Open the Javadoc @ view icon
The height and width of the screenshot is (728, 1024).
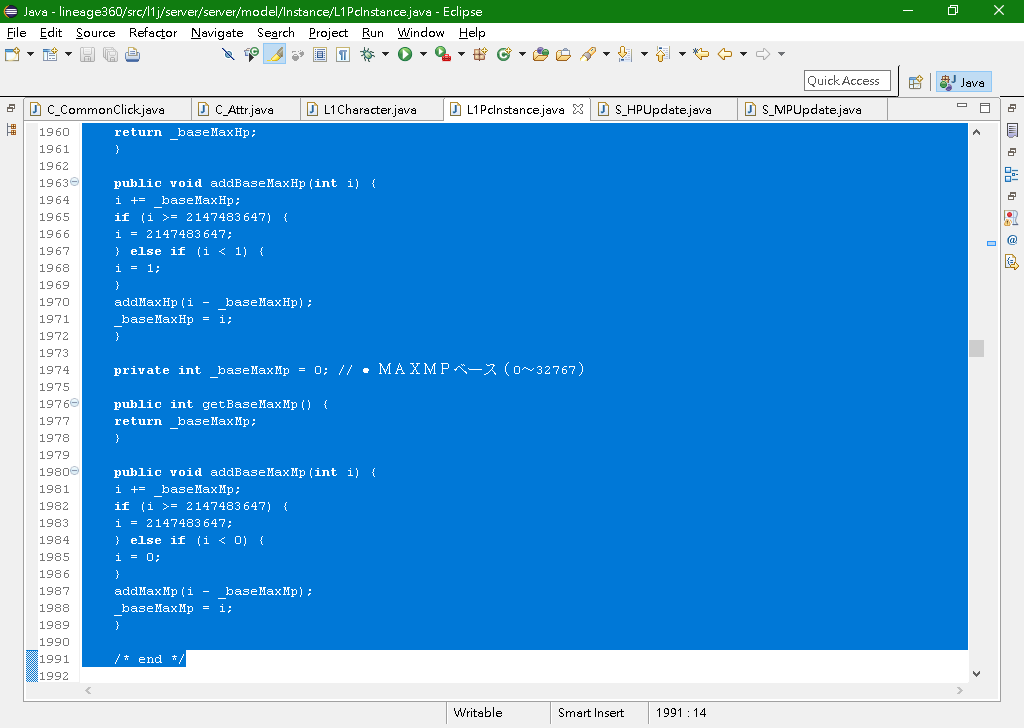1012,240
